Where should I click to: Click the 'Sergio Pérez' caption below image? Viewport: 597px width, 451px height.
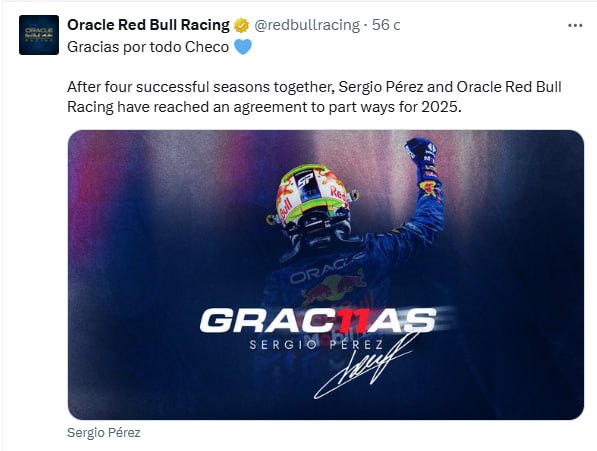(x=104, y=433)
